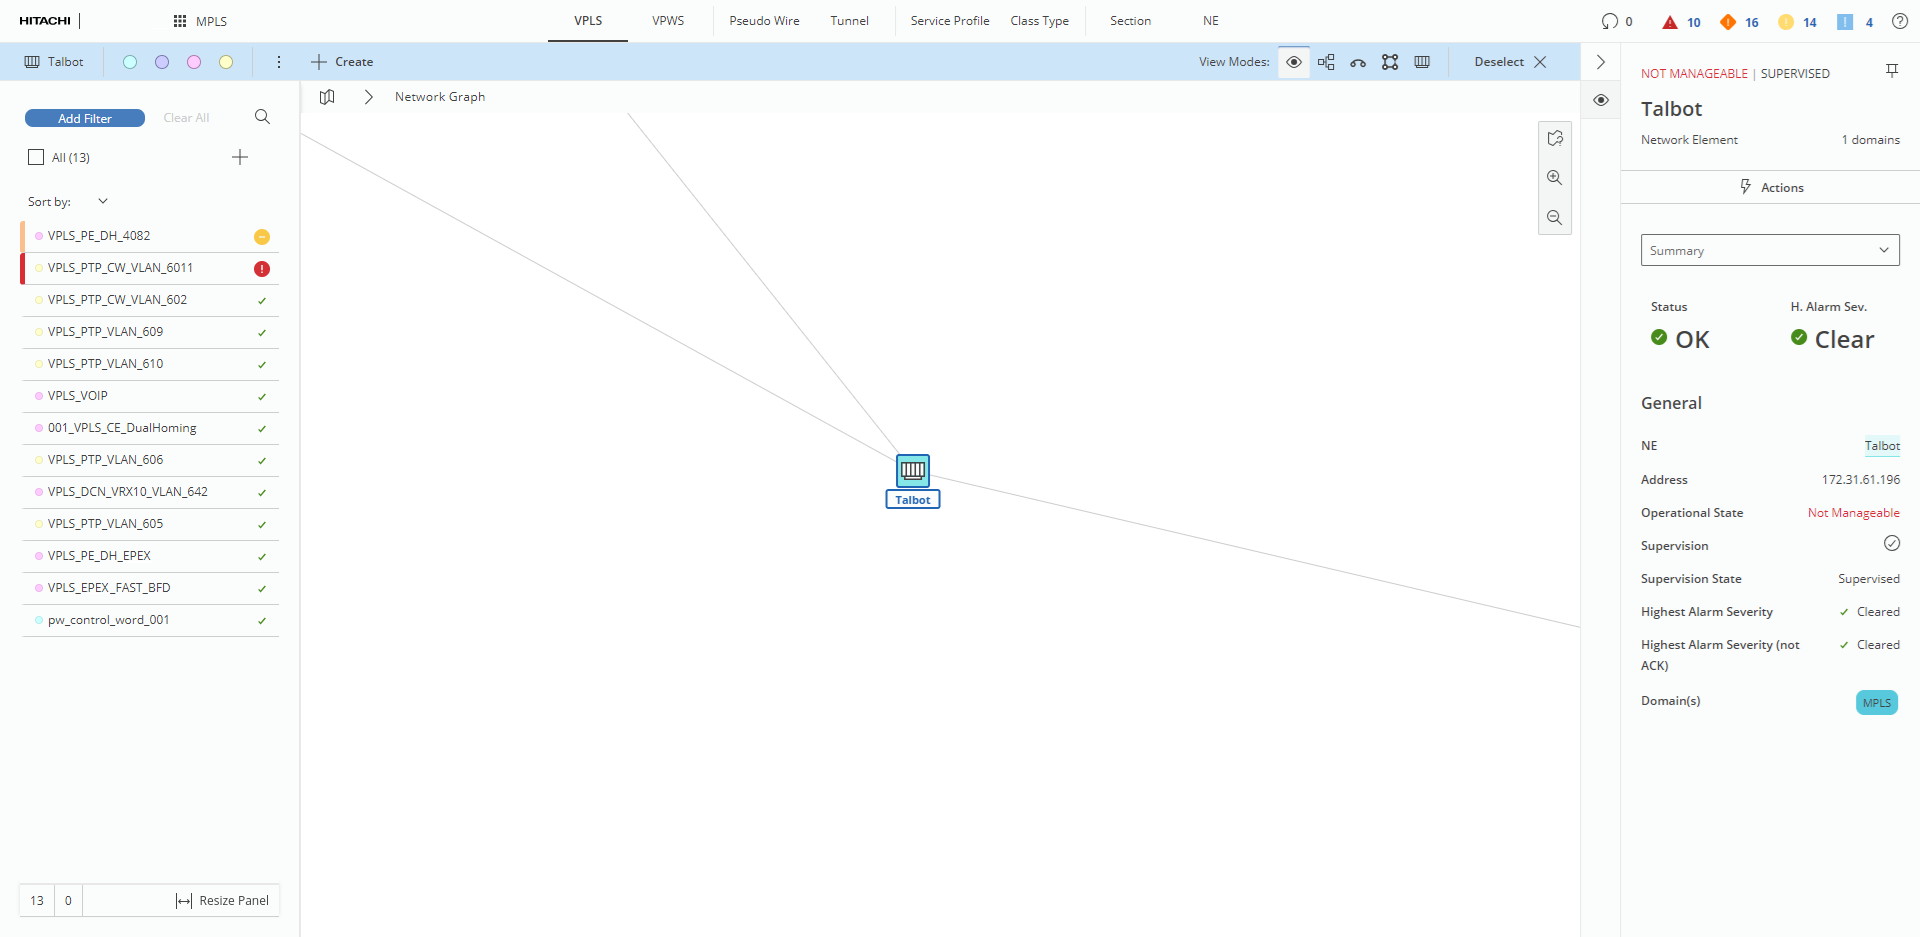Open the Summary dropdown

1769,250
